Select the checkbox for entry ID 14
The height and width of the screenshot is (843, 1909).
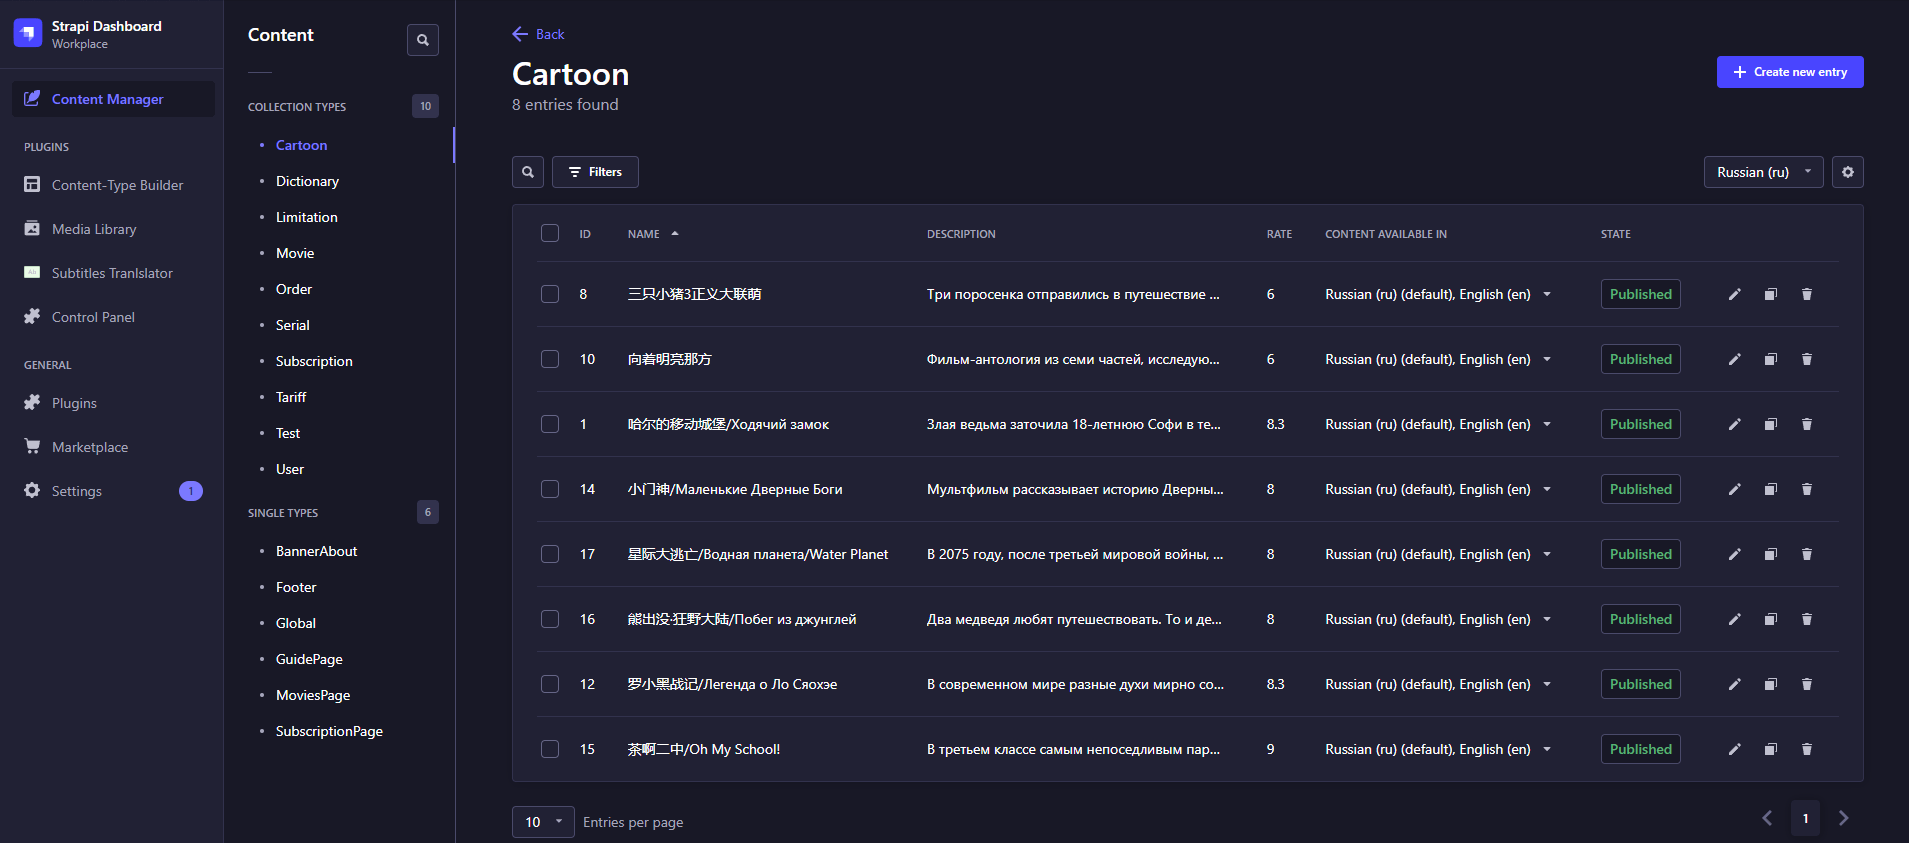click(550, 489)
